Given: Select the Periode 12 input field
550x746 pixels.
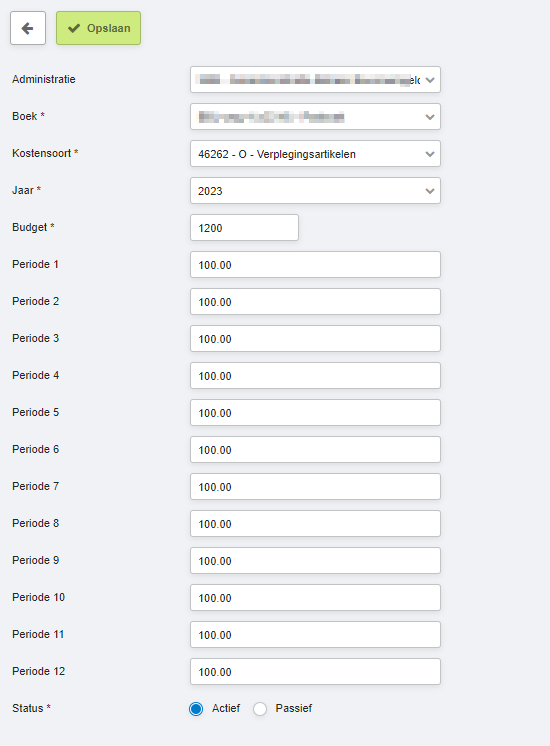Looking at the screenshot, I should pyautogui.click(x=315, y=672).
